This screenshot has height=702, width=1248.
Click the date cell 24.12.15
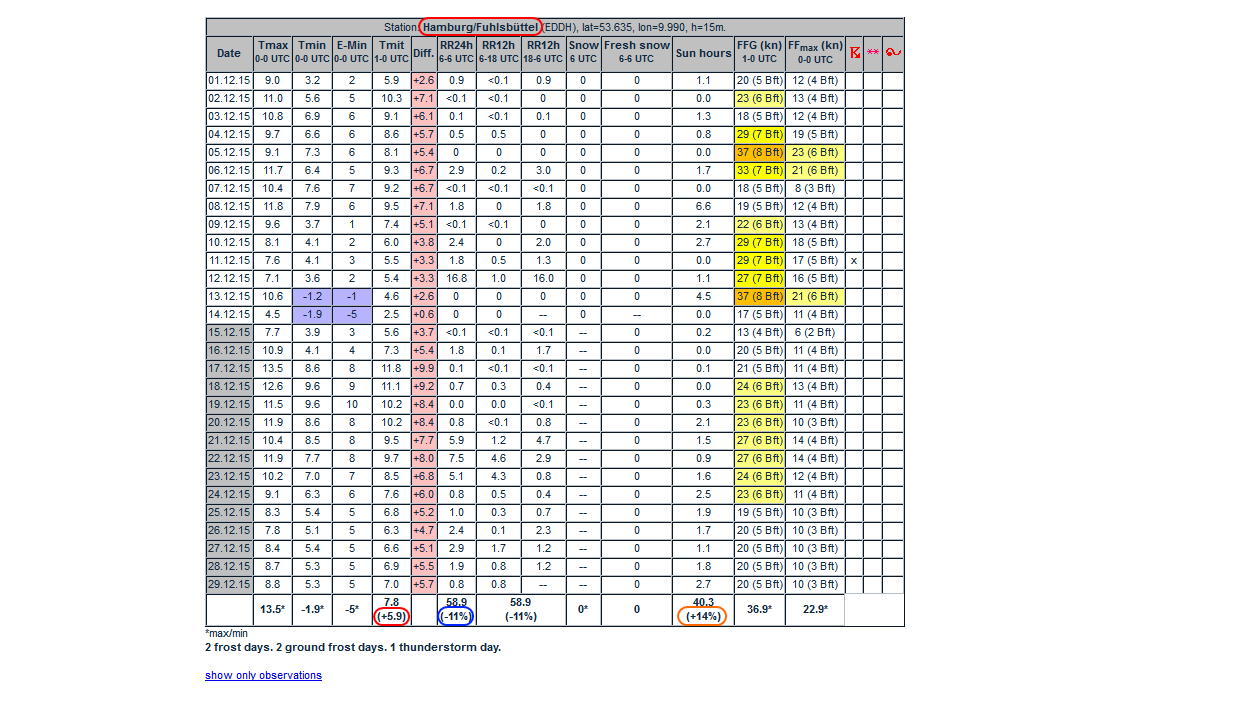click(229, 494)
